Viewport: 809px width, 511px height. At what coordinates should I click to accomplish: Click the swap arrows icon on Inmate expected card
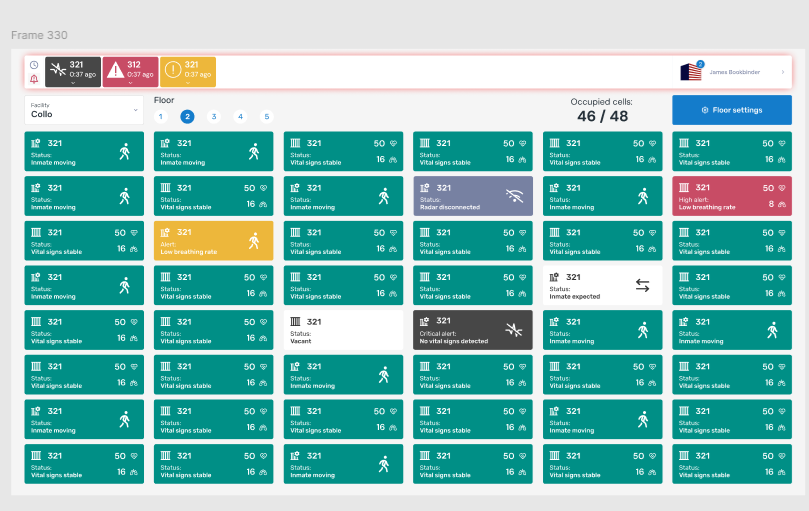coord(642,285)
